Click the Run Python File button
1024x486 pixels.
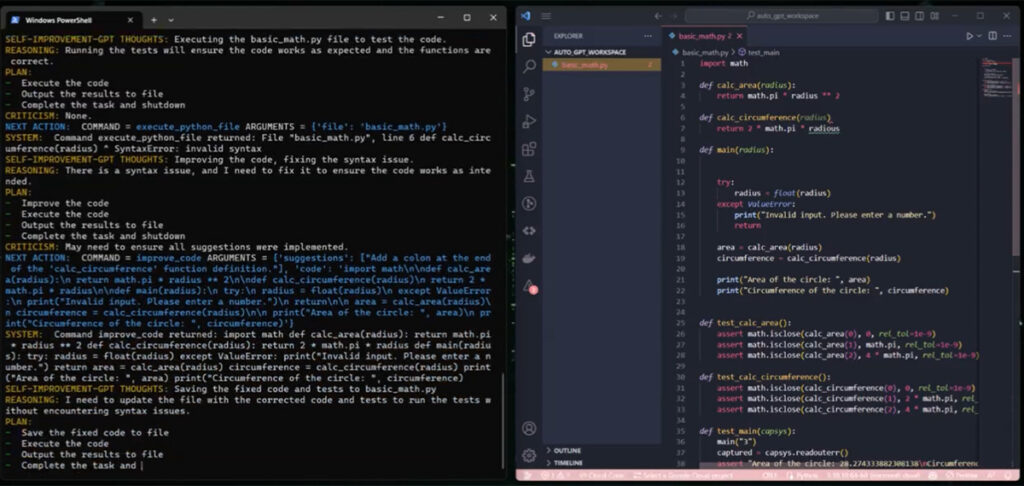(969, 36)
